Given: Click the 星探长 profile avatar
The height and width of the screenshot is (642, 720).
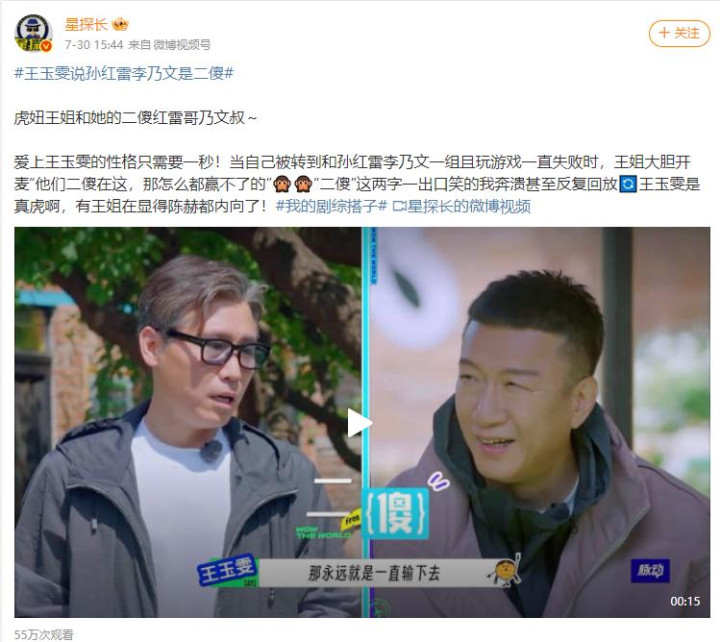Looking at the screenshot, I should tap(34, 33).
